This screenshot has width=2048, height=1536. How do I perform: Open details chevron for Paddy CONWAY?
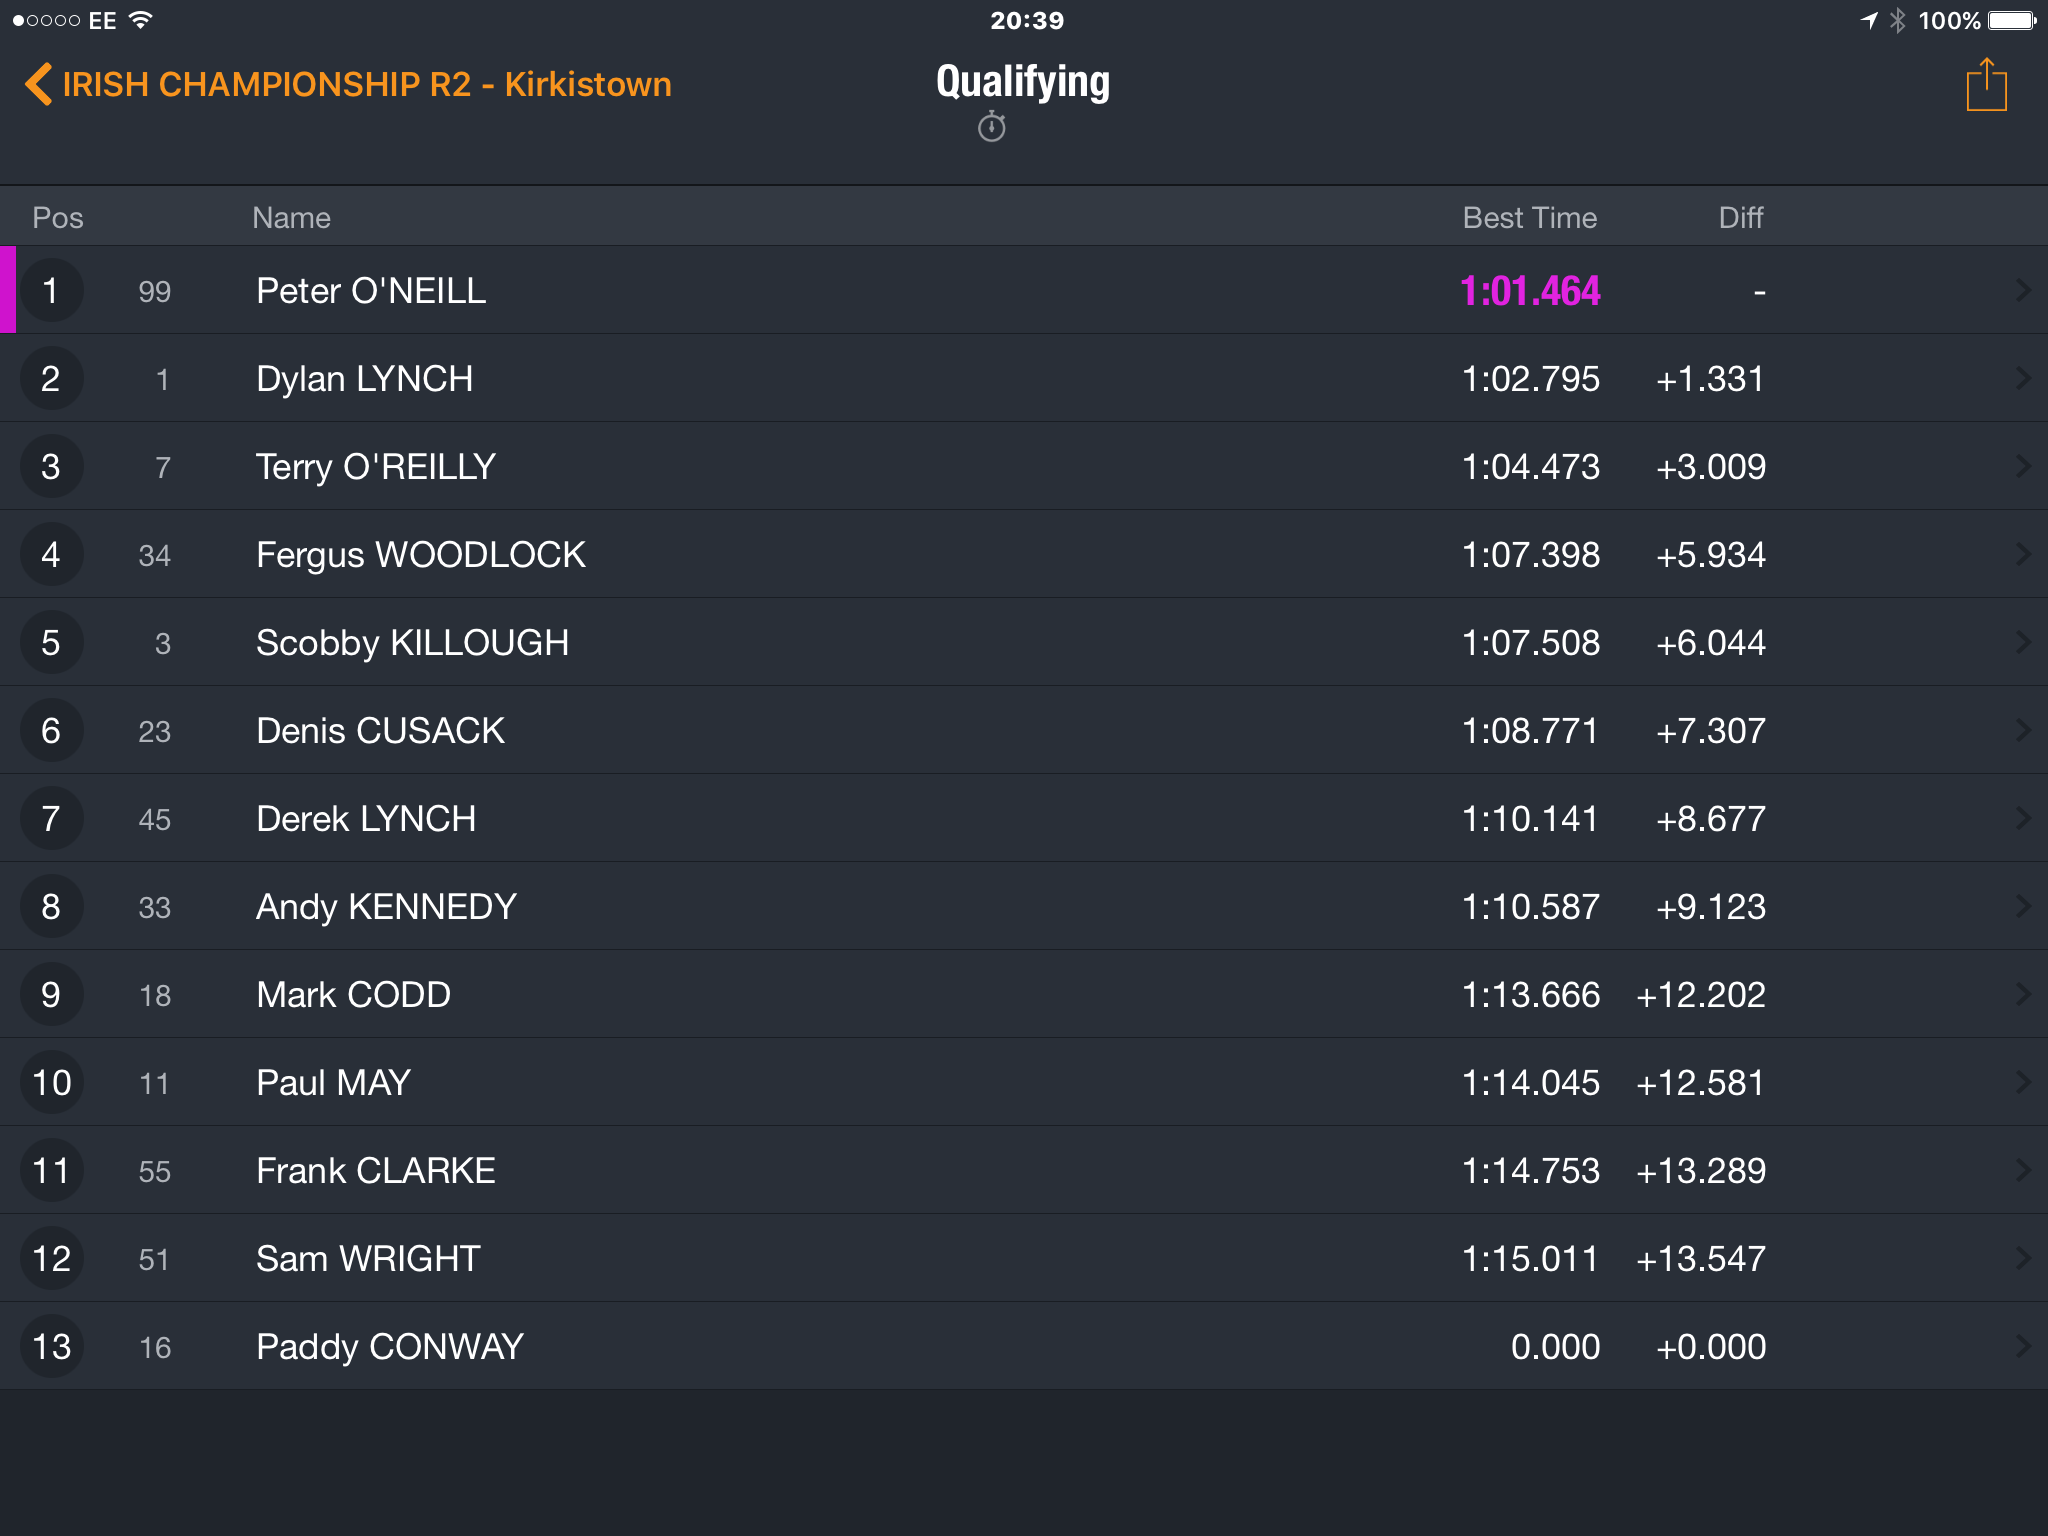pos(2022,1346)
